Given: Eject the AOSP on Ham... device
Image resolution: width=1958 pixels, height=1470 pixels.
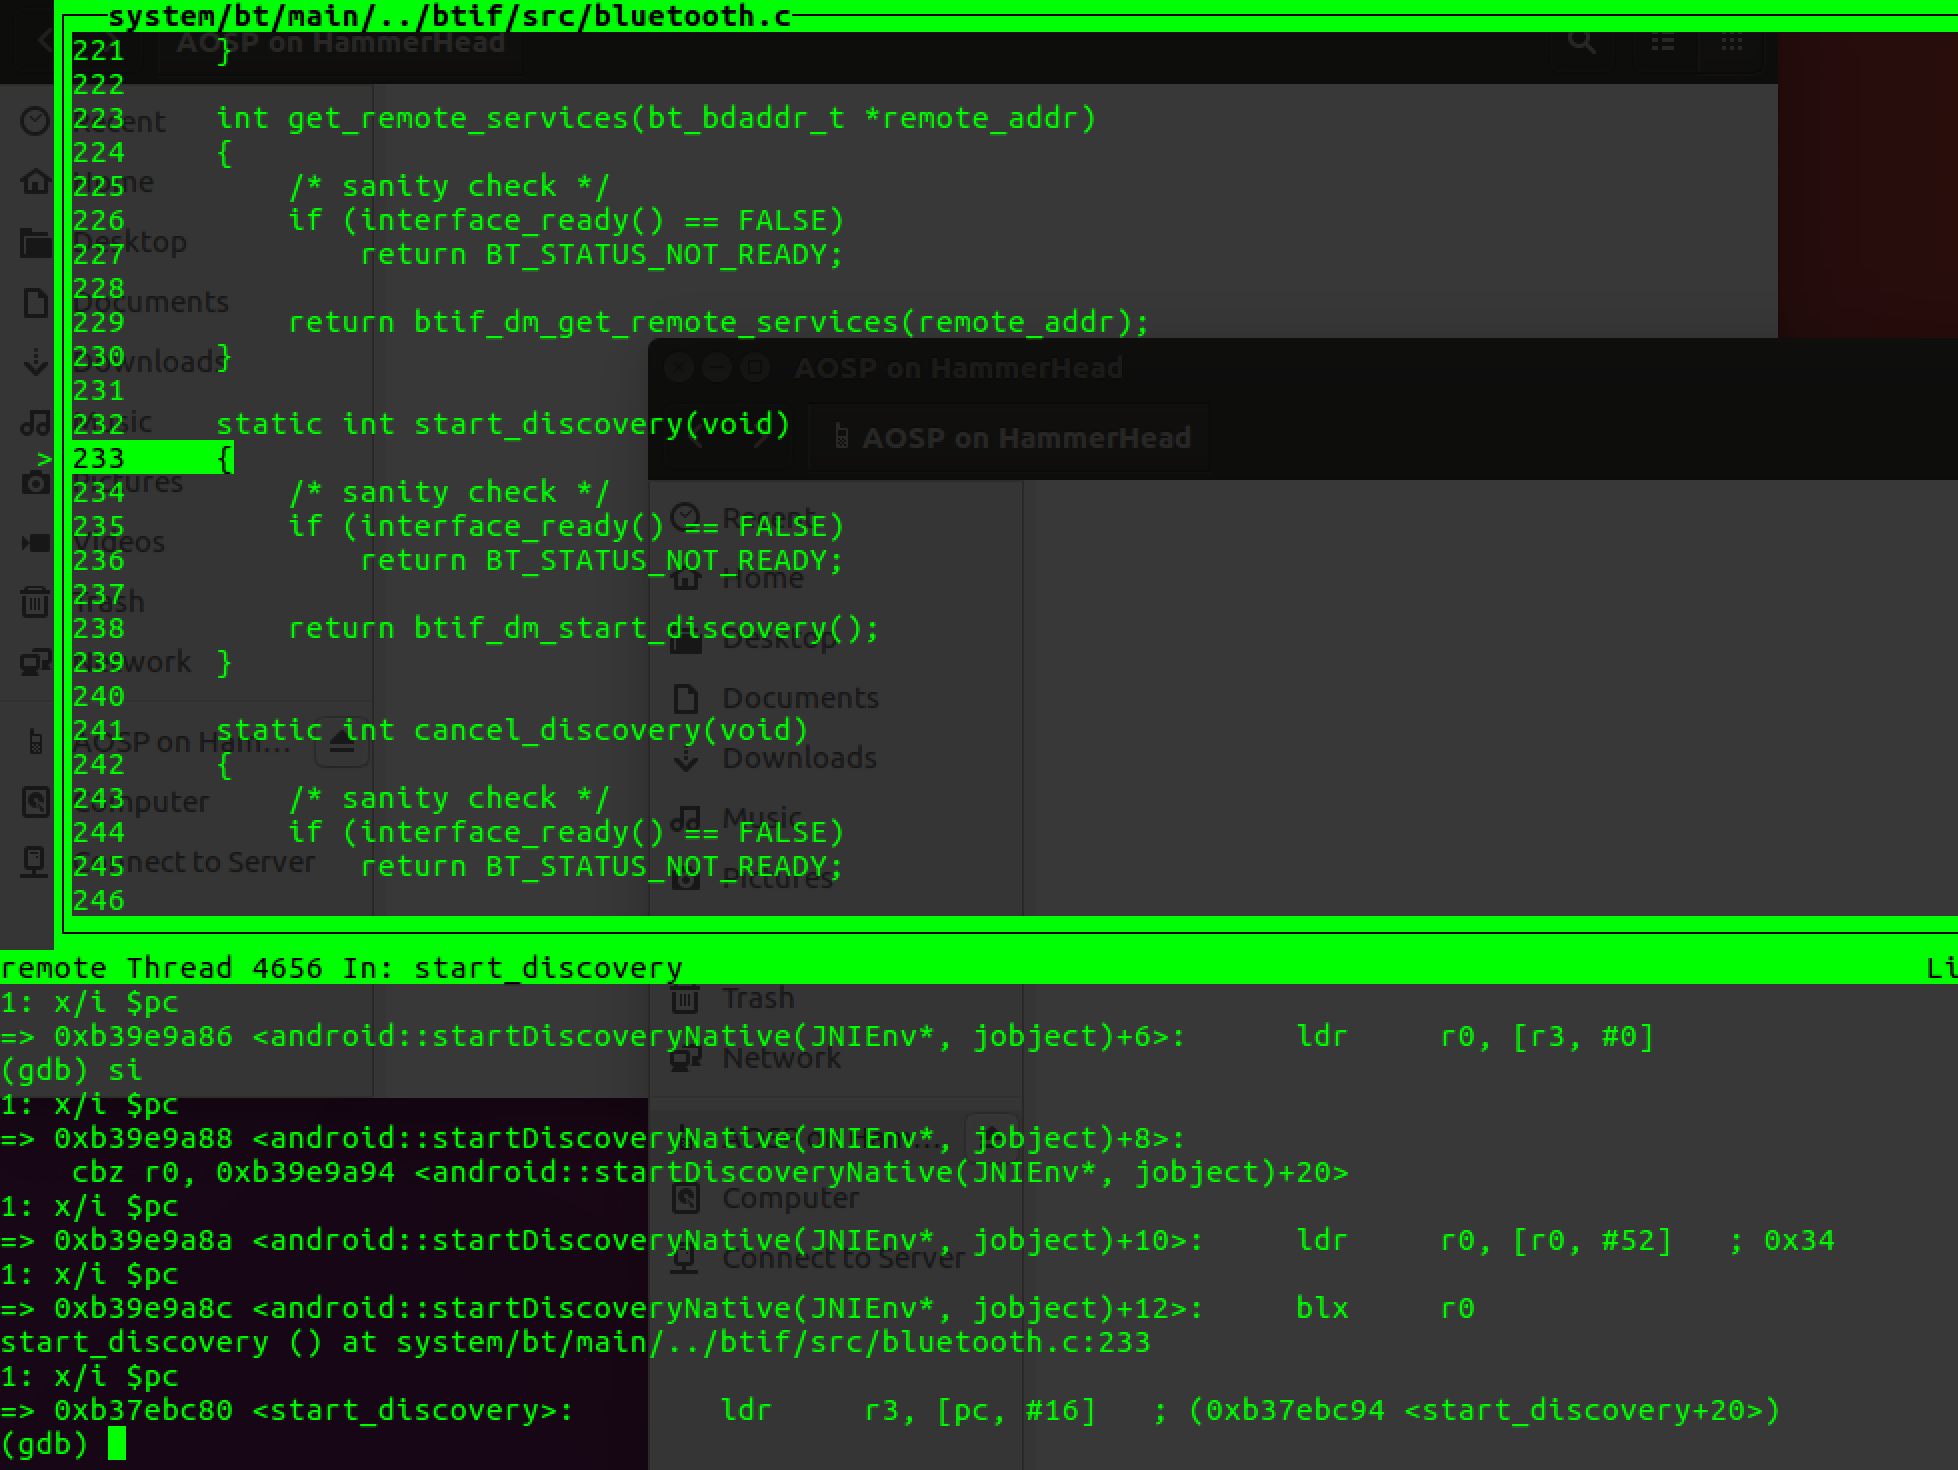Looking at the screenshot, I should click(342, 743).
